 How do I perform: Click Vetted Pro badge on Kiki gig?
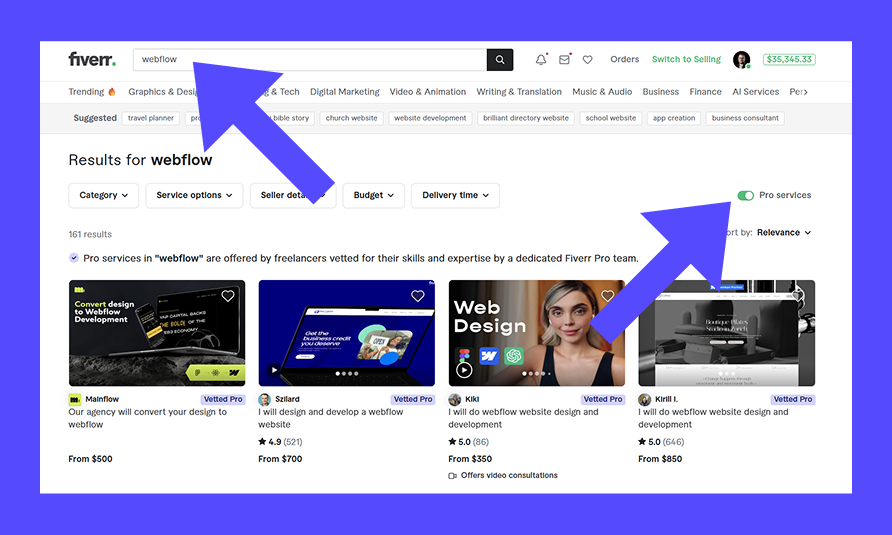pos(603,399)
